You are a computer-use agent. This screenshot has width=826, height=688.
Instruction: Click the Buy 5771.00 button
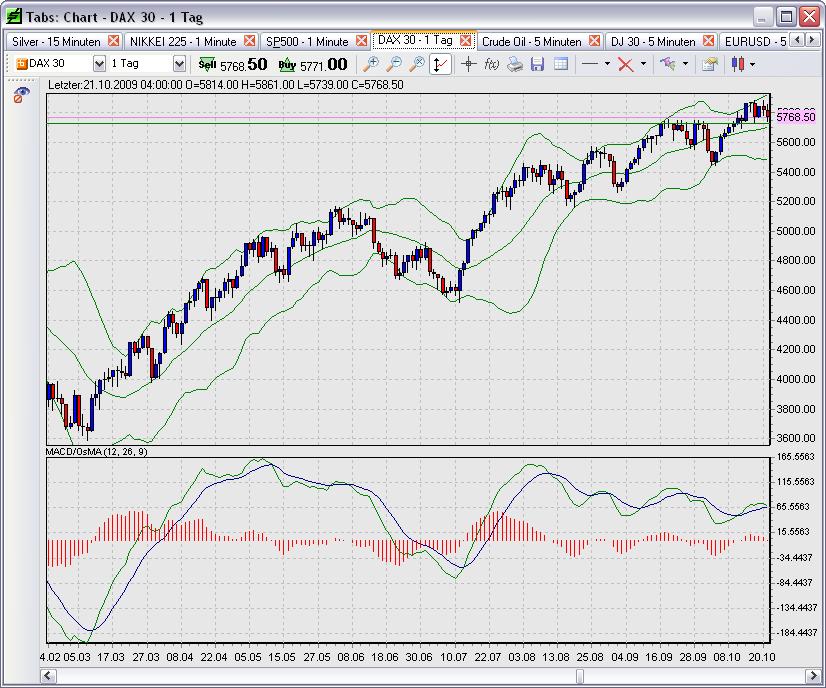pos(313,64)
